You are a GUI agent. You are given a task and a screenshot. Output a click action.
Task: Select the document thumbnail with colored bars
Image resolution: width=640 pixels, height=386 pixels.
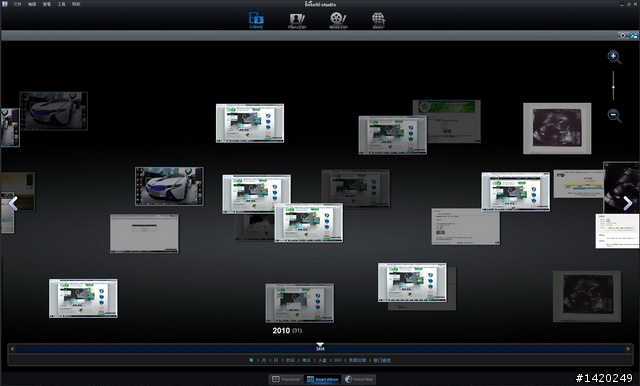(579, 184)
